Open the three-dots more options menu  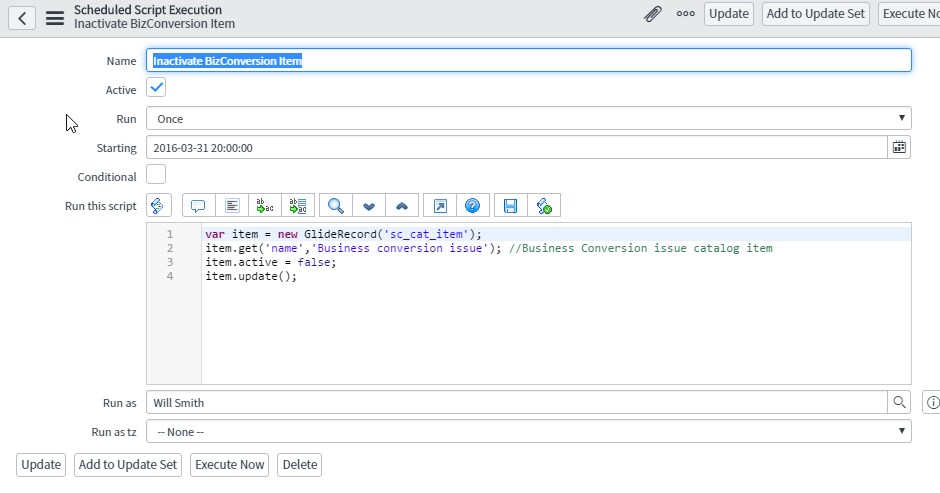pos(685,14)
